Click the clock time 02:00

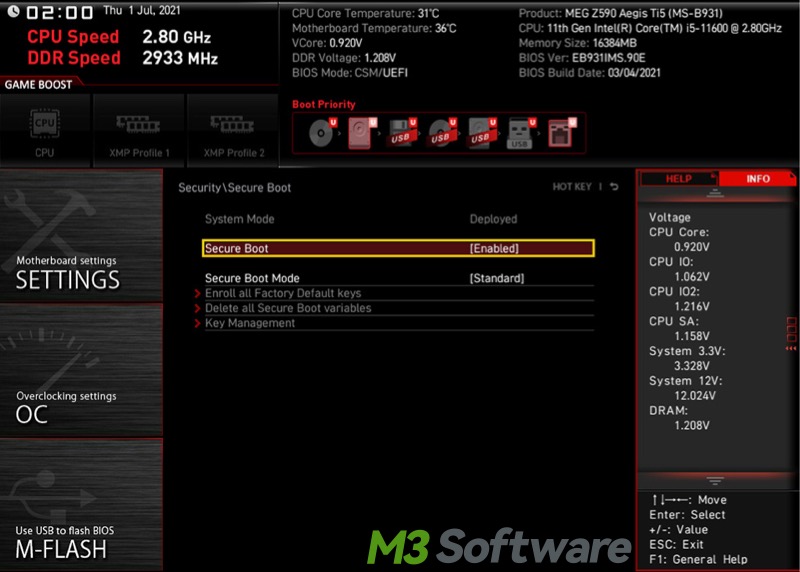tap(60, 12)
